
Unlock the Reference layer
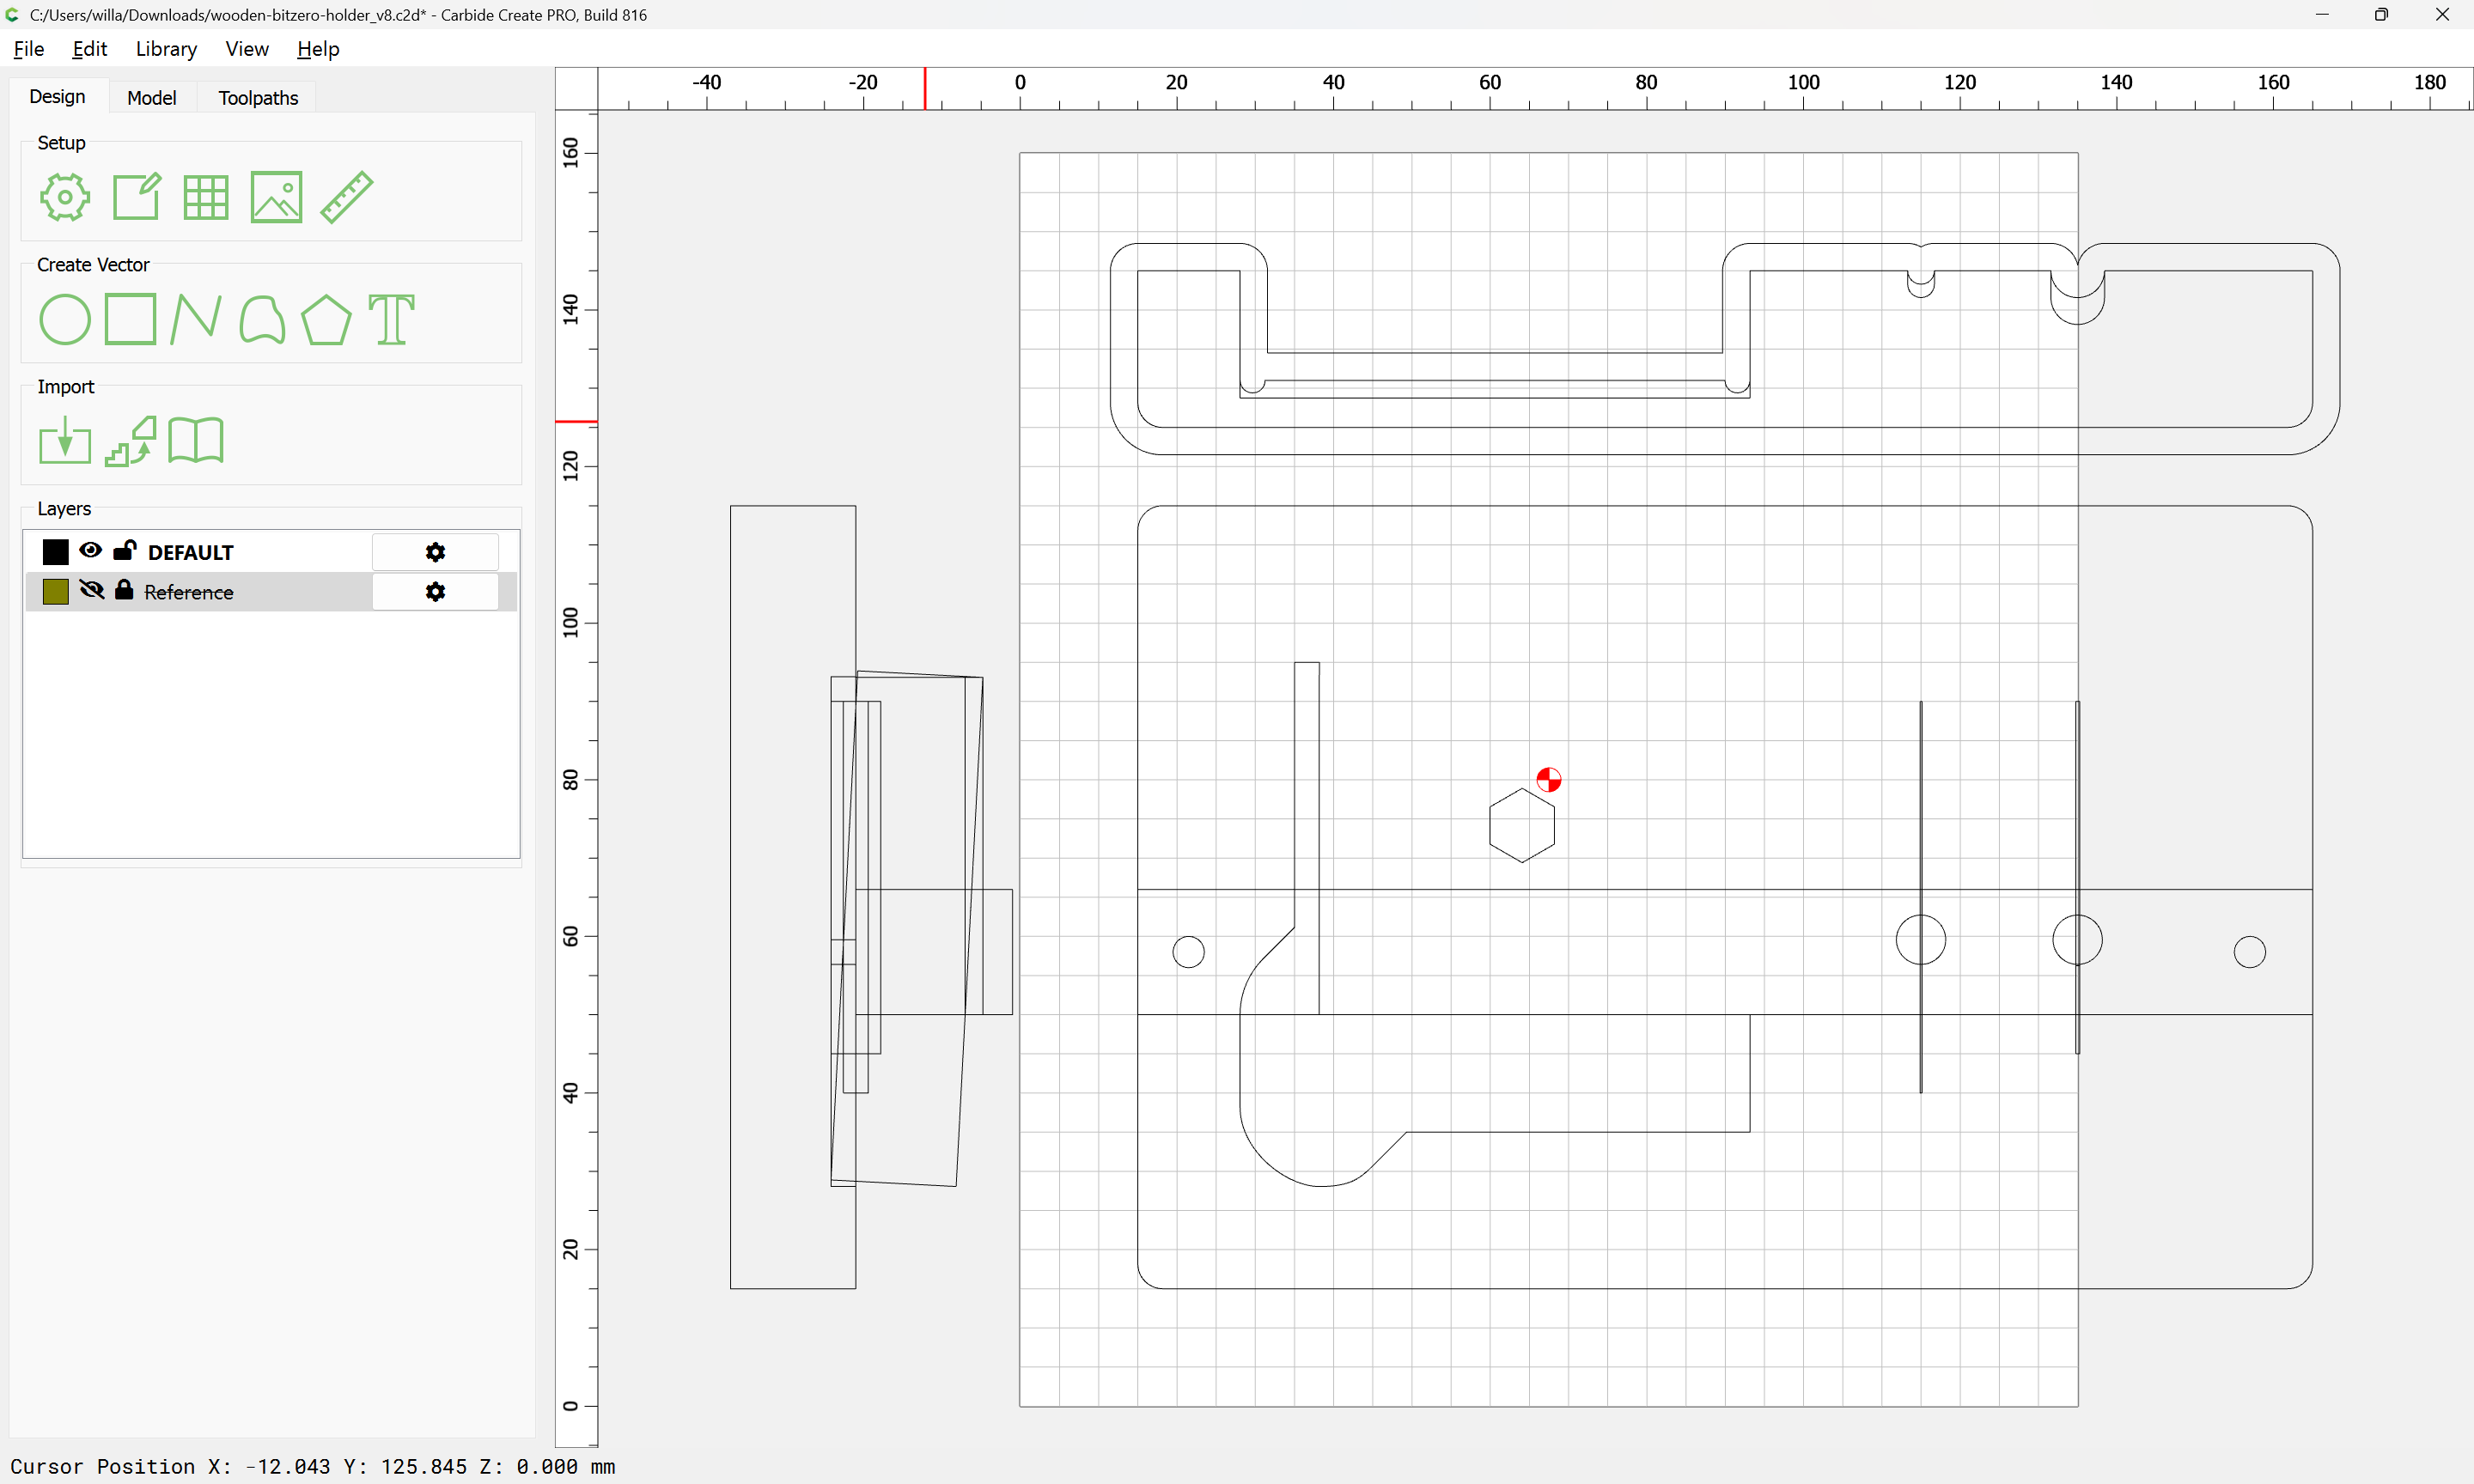(x=124, y=591)
